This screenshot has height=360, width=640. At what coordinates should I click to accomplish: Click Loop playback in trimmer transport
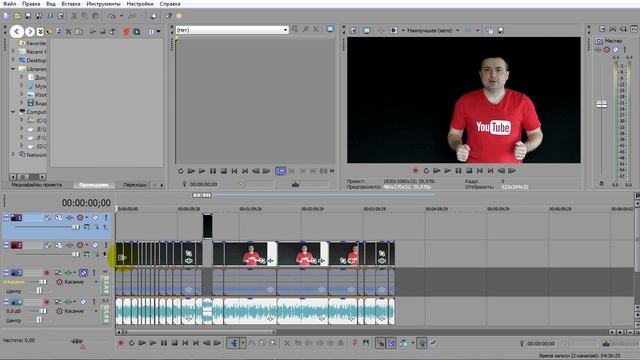(180, 171)
